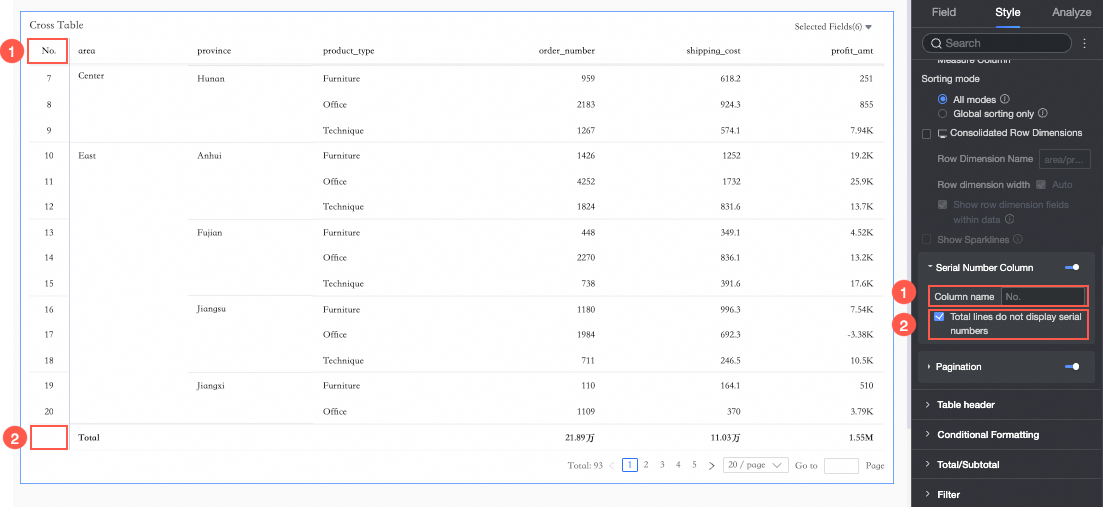Click the search magnifier icon
1103x507 pixels.
coord(935,43)
